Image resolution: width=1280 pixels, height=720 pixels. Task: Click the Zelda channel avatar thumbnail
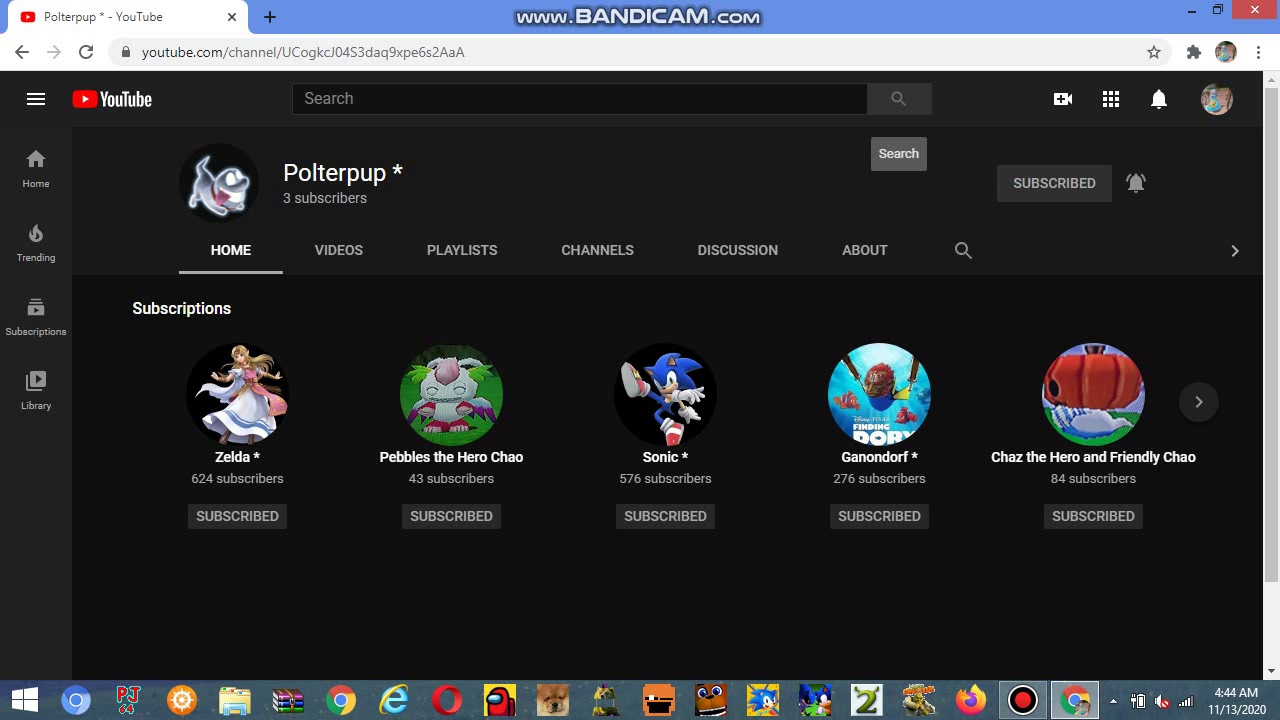237,394
